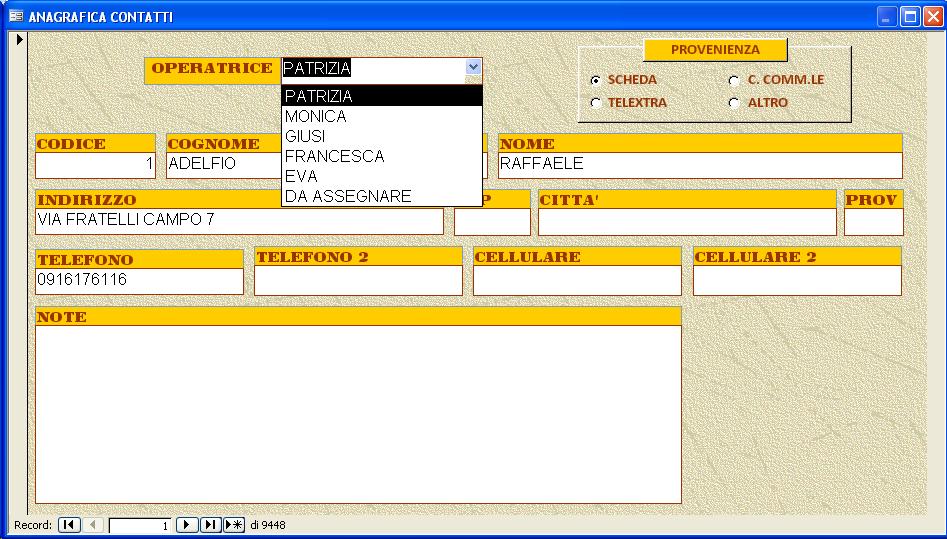Screen dimensions: 947x539
Task: Click the NOME field containing RAFFAELE
Action: coord(700,164)
